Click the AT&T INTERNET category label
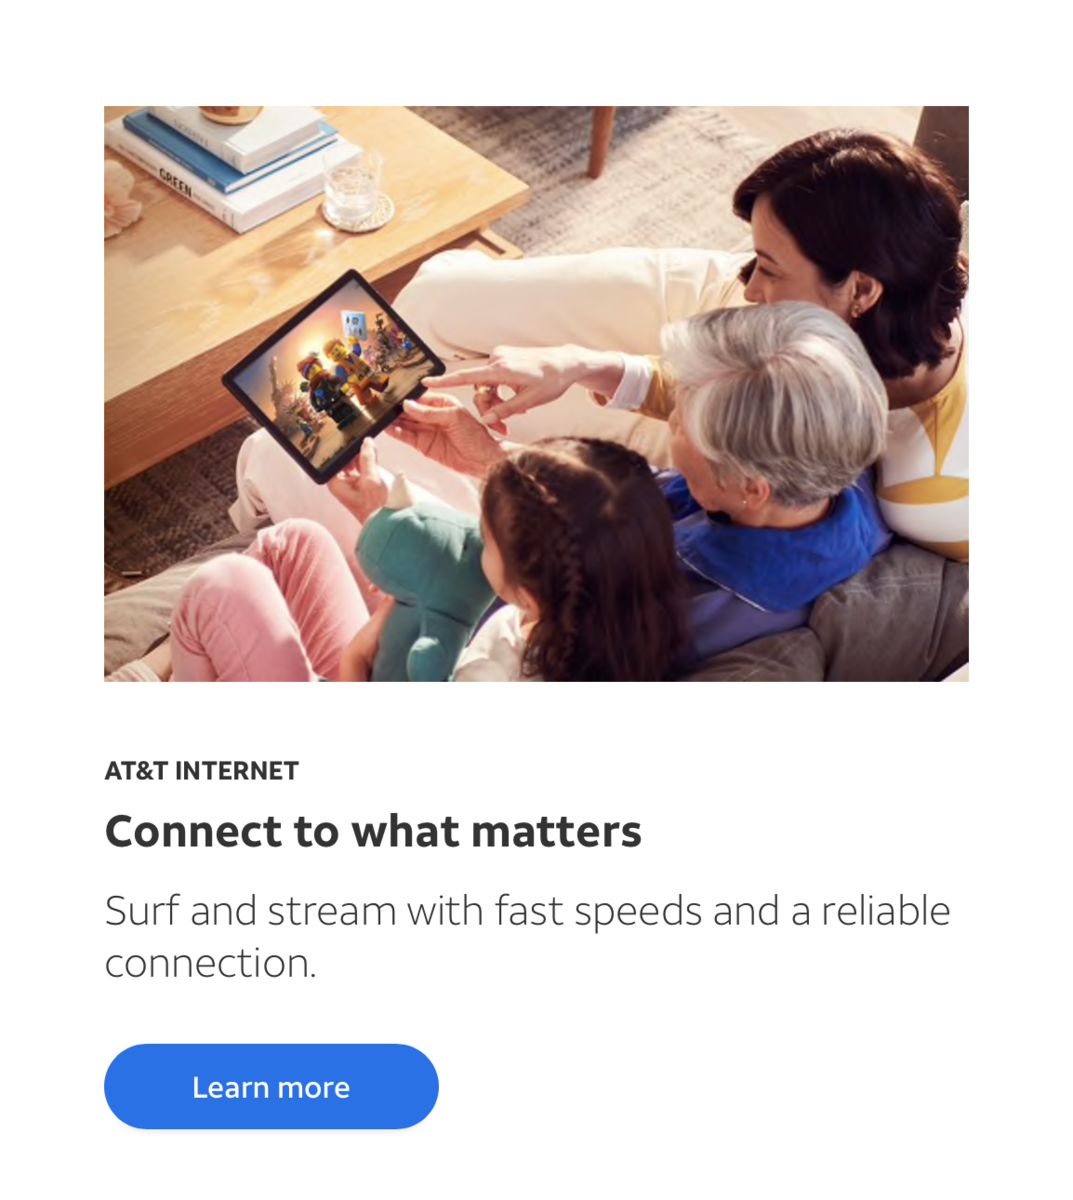 202,771
